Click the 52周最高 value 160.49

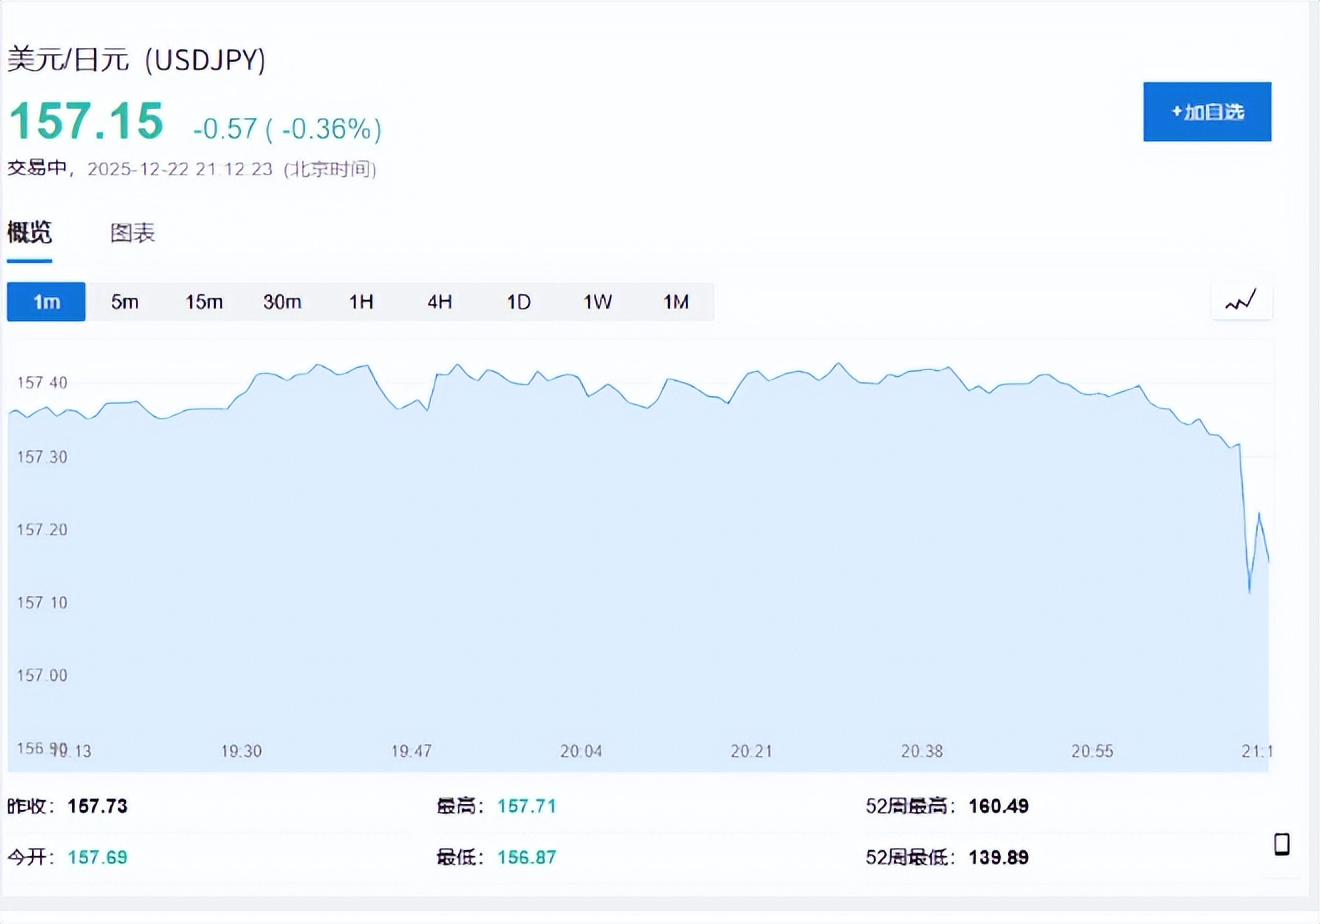click(x=998, y=806)
